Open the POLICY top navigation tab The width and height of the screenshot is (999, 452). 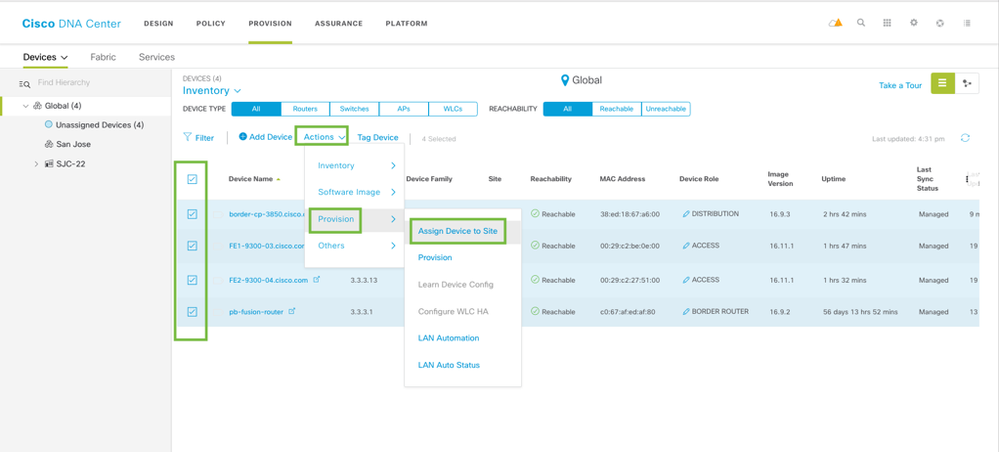click(x=211, y=24)
